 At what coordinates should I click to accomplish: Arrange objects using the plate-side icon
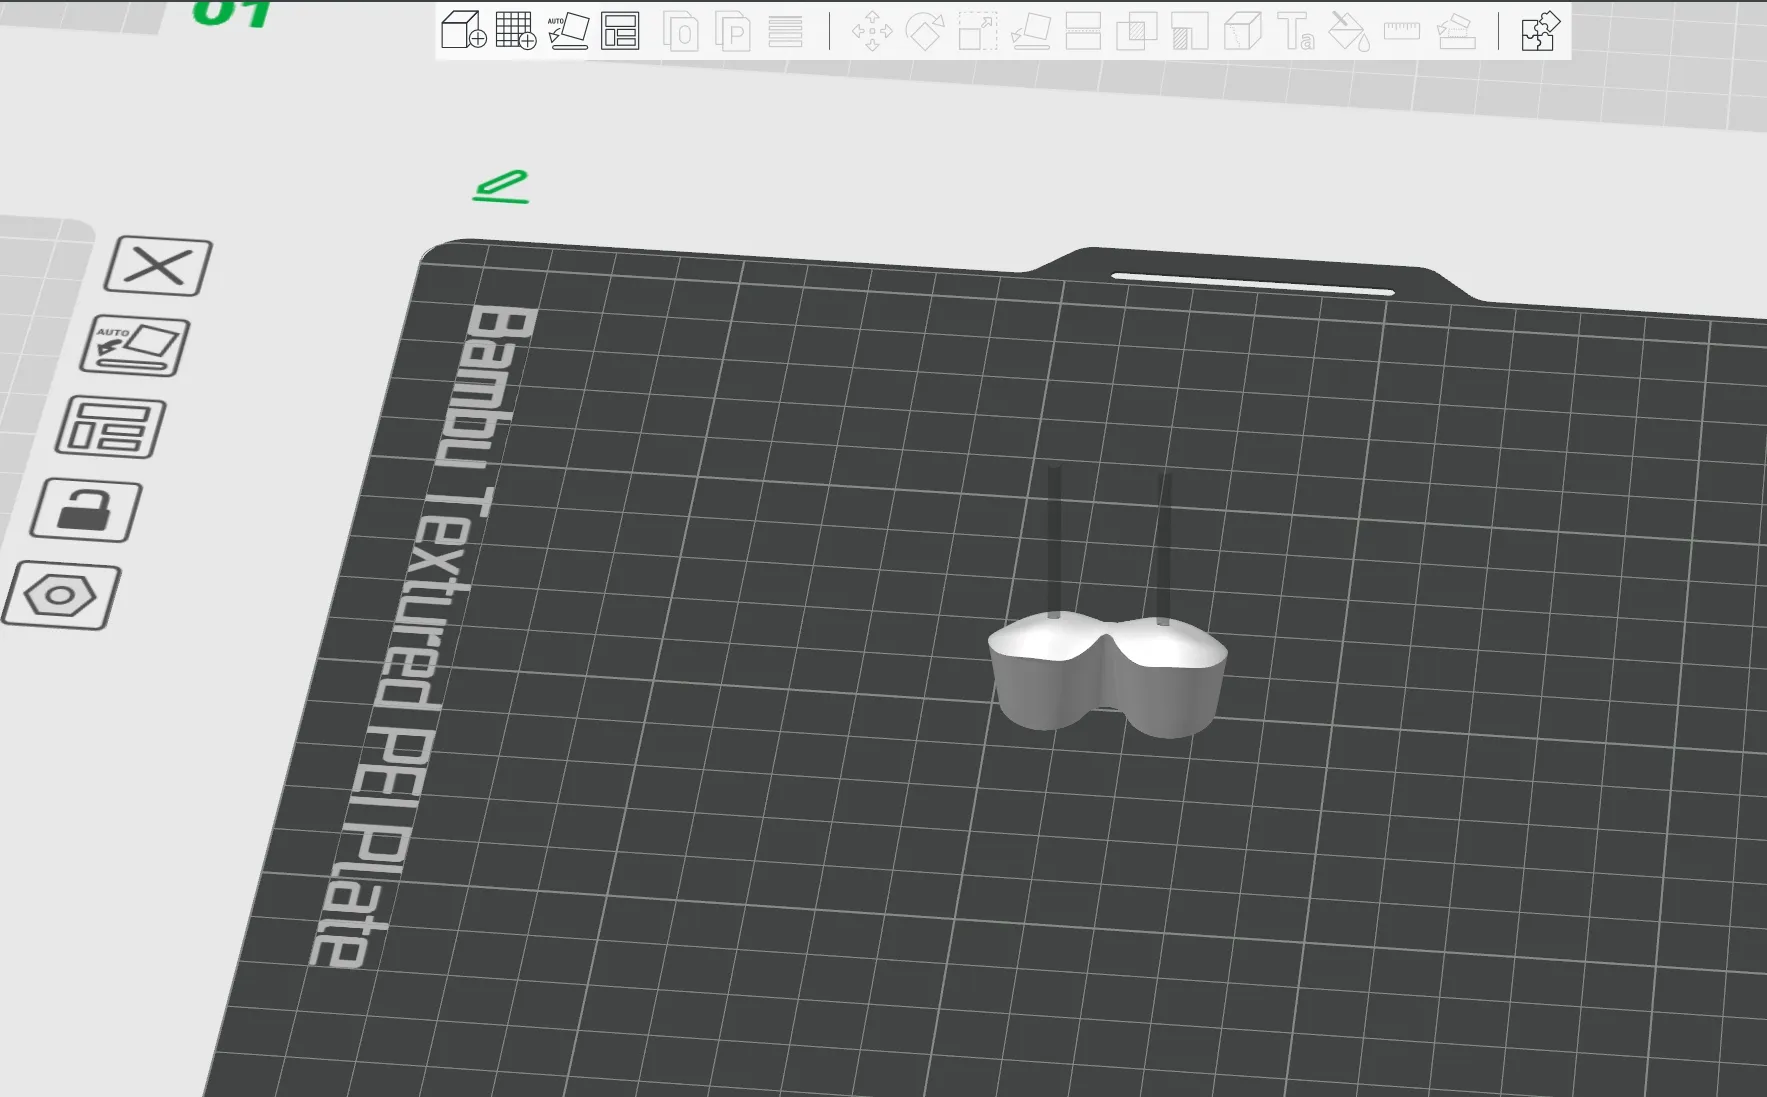tap(111, 427)
